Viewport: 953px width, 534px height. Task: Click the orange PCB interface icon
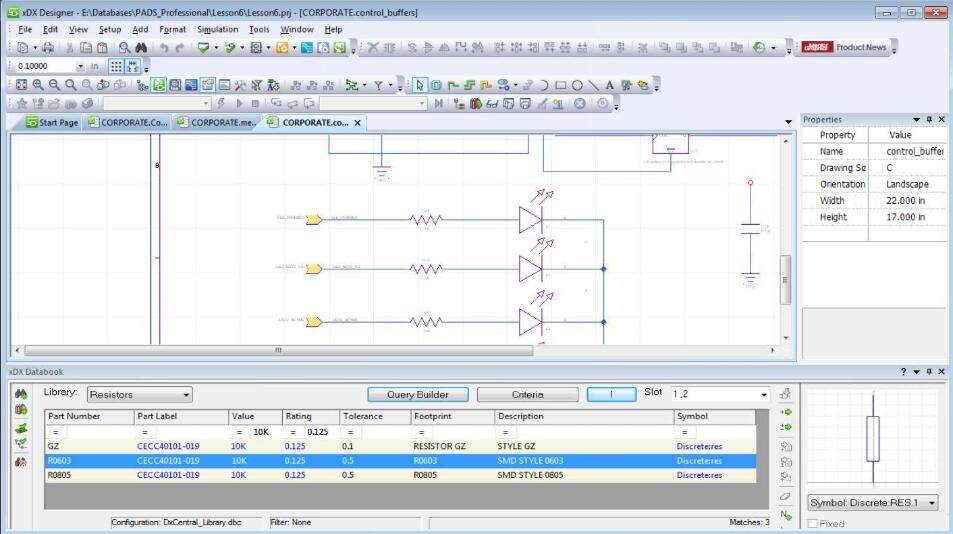pos(282,47)
